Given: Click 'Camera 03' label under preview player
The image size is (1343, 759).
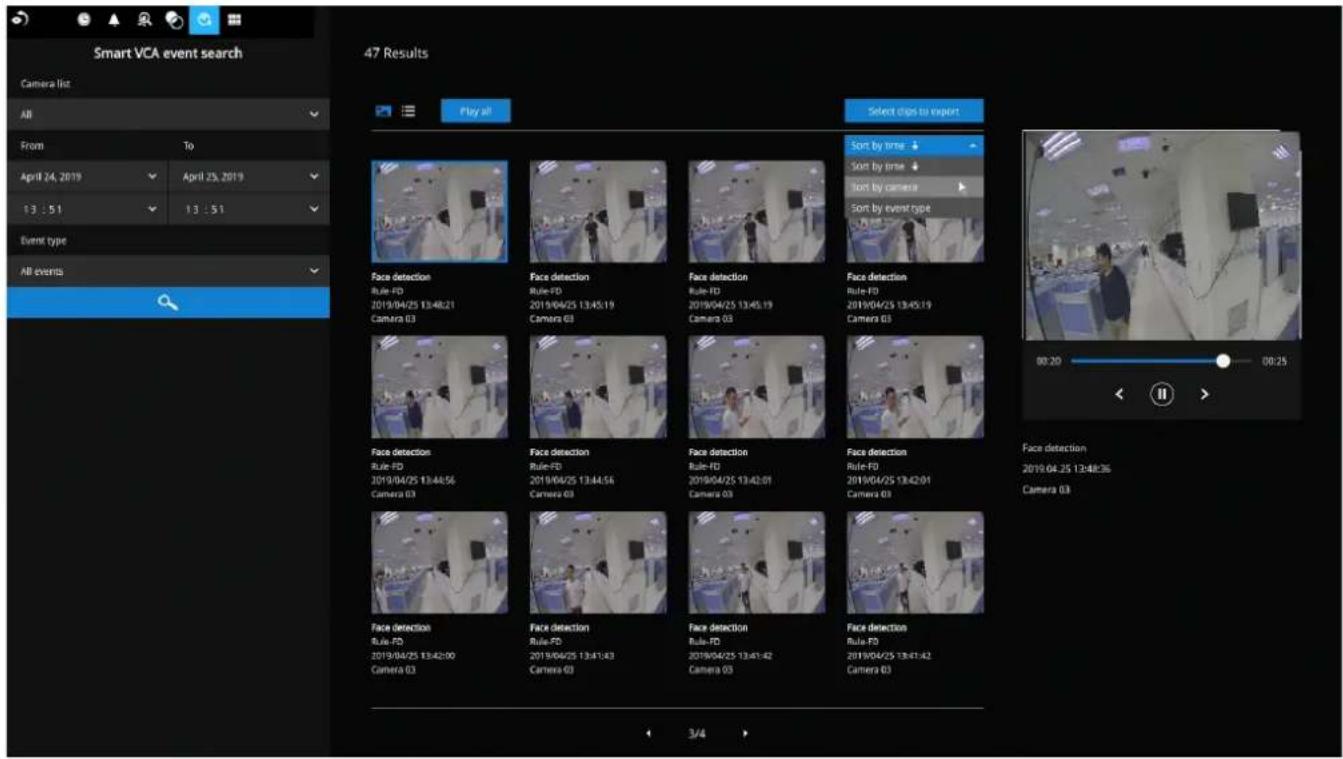Looking at the screenshot, I should [x=1045, y=490].
